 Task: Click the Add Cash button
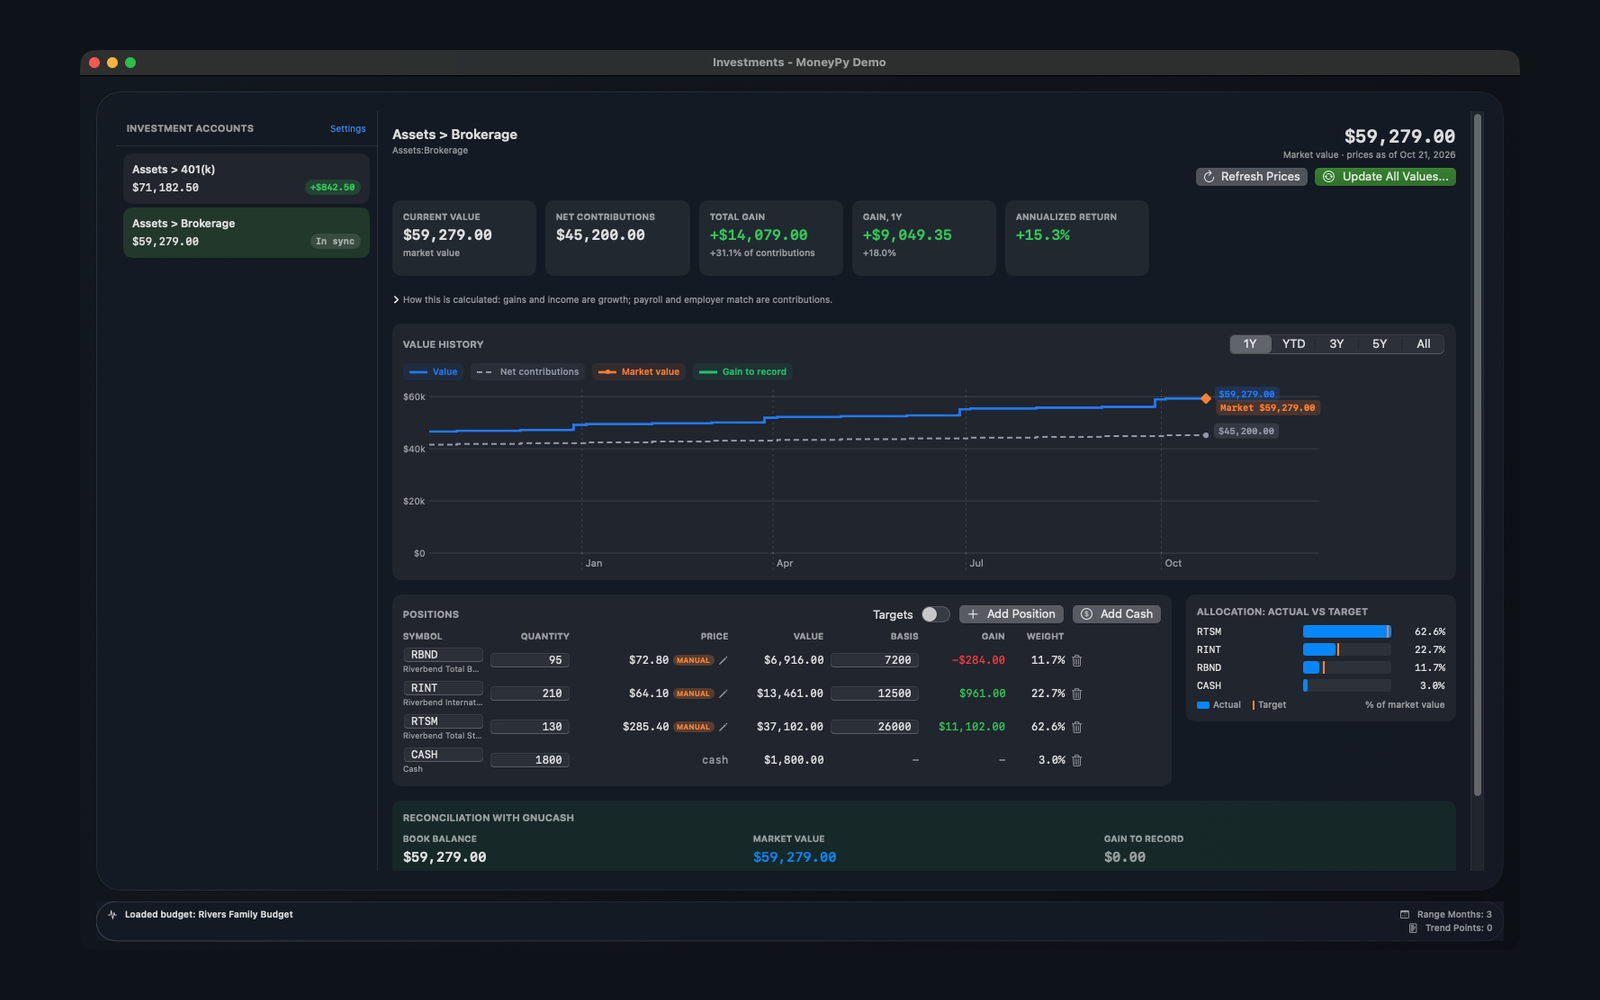tap(1116, 614)
